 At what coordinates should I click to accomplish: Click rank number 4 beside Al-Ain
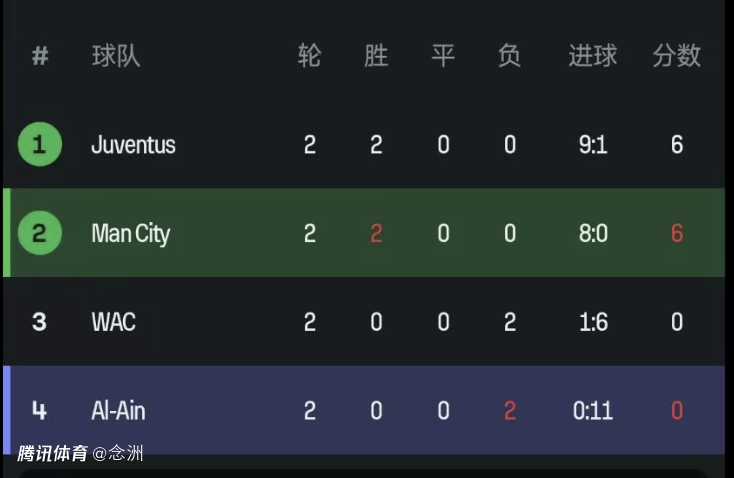(39, 411)
